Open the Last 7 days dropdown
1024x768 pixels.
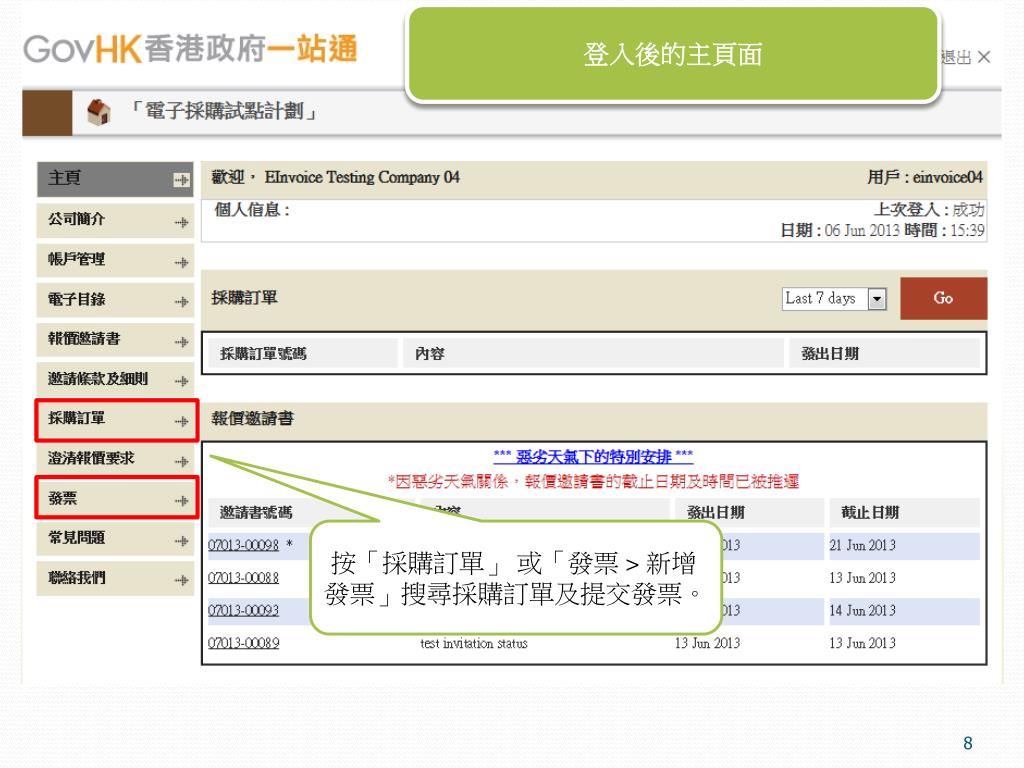[x=834, y=299]
